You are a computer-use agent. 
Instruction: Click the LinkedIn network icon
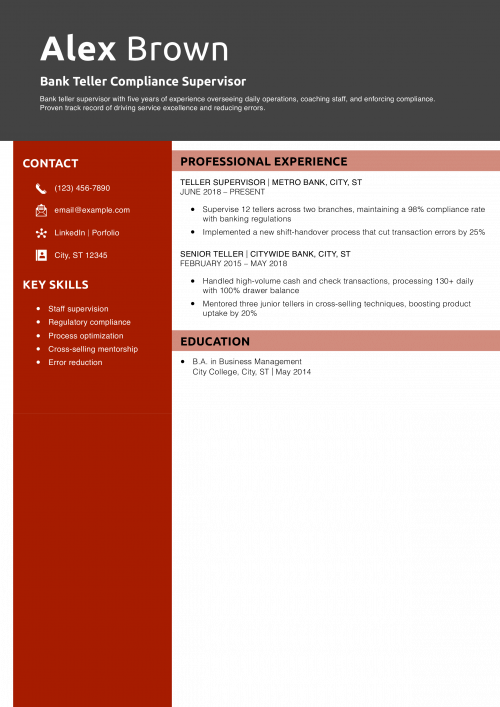41,233
